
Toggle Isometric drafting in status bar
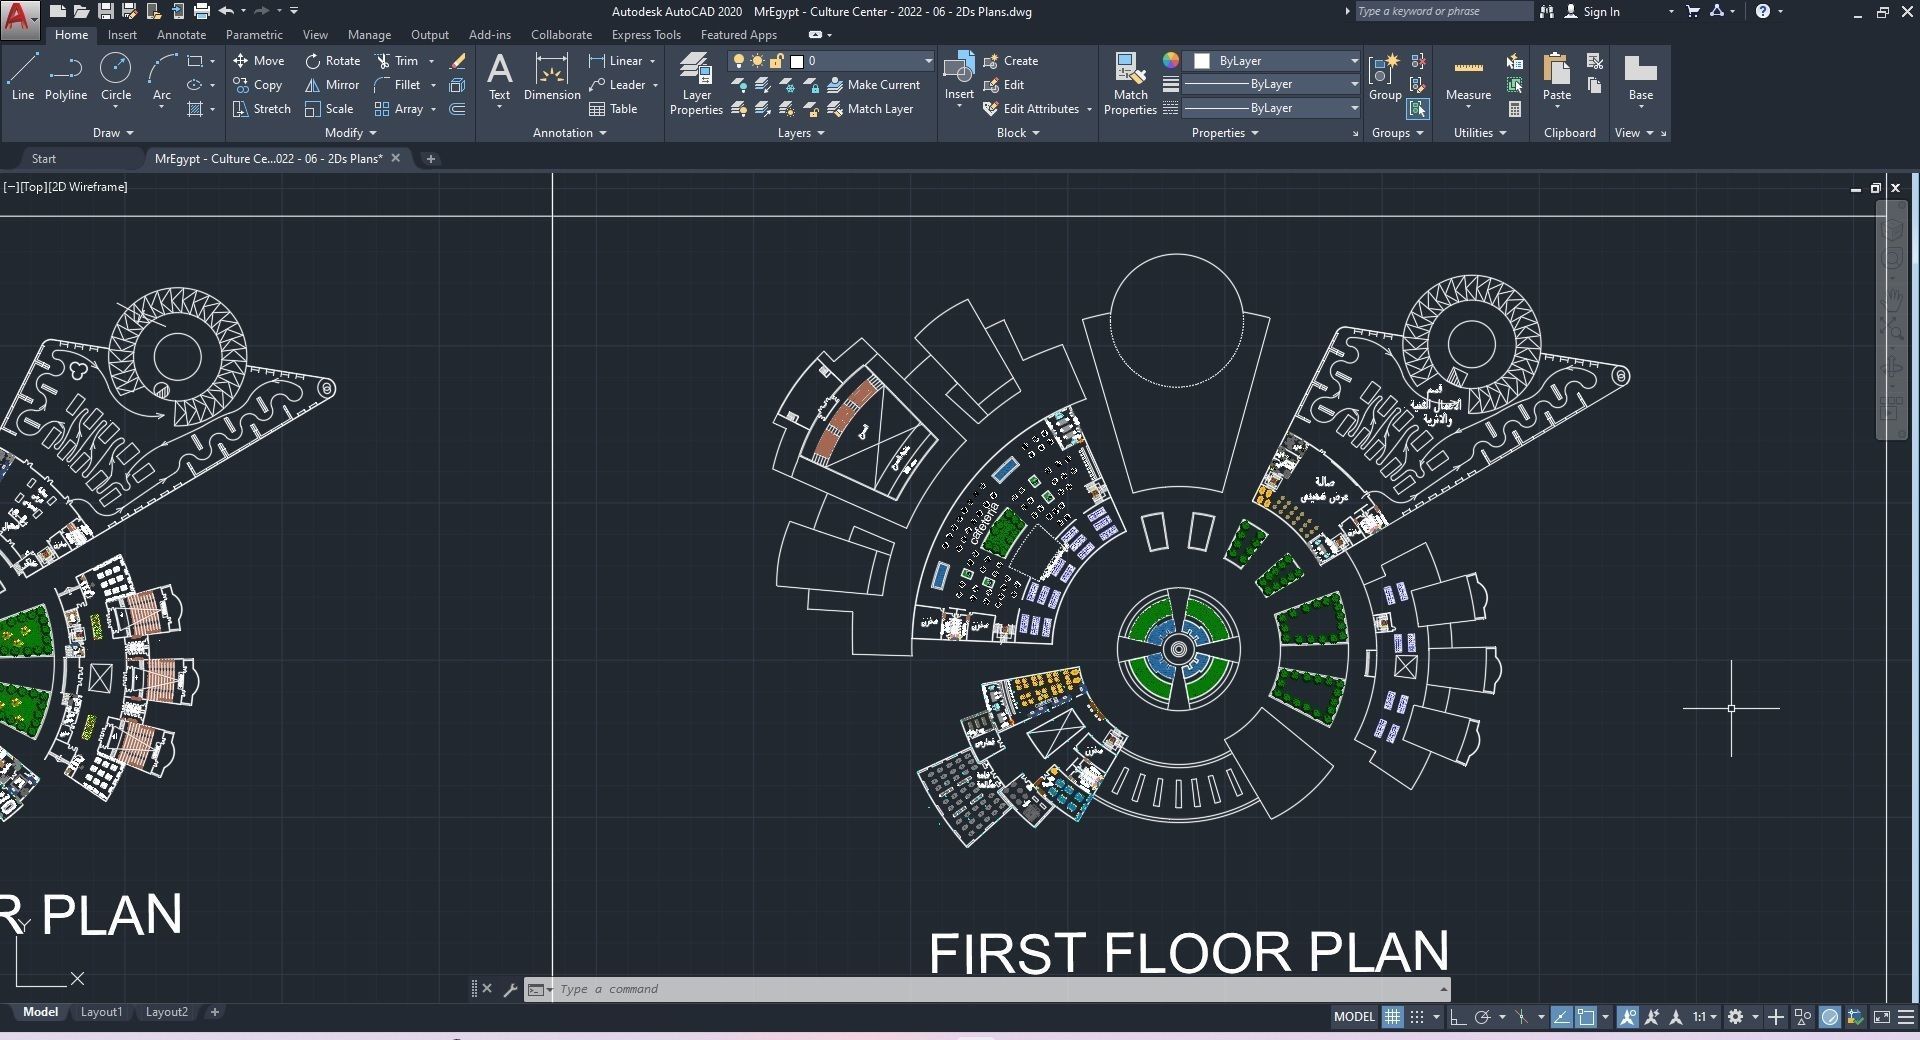[x=1521, y=1017]
